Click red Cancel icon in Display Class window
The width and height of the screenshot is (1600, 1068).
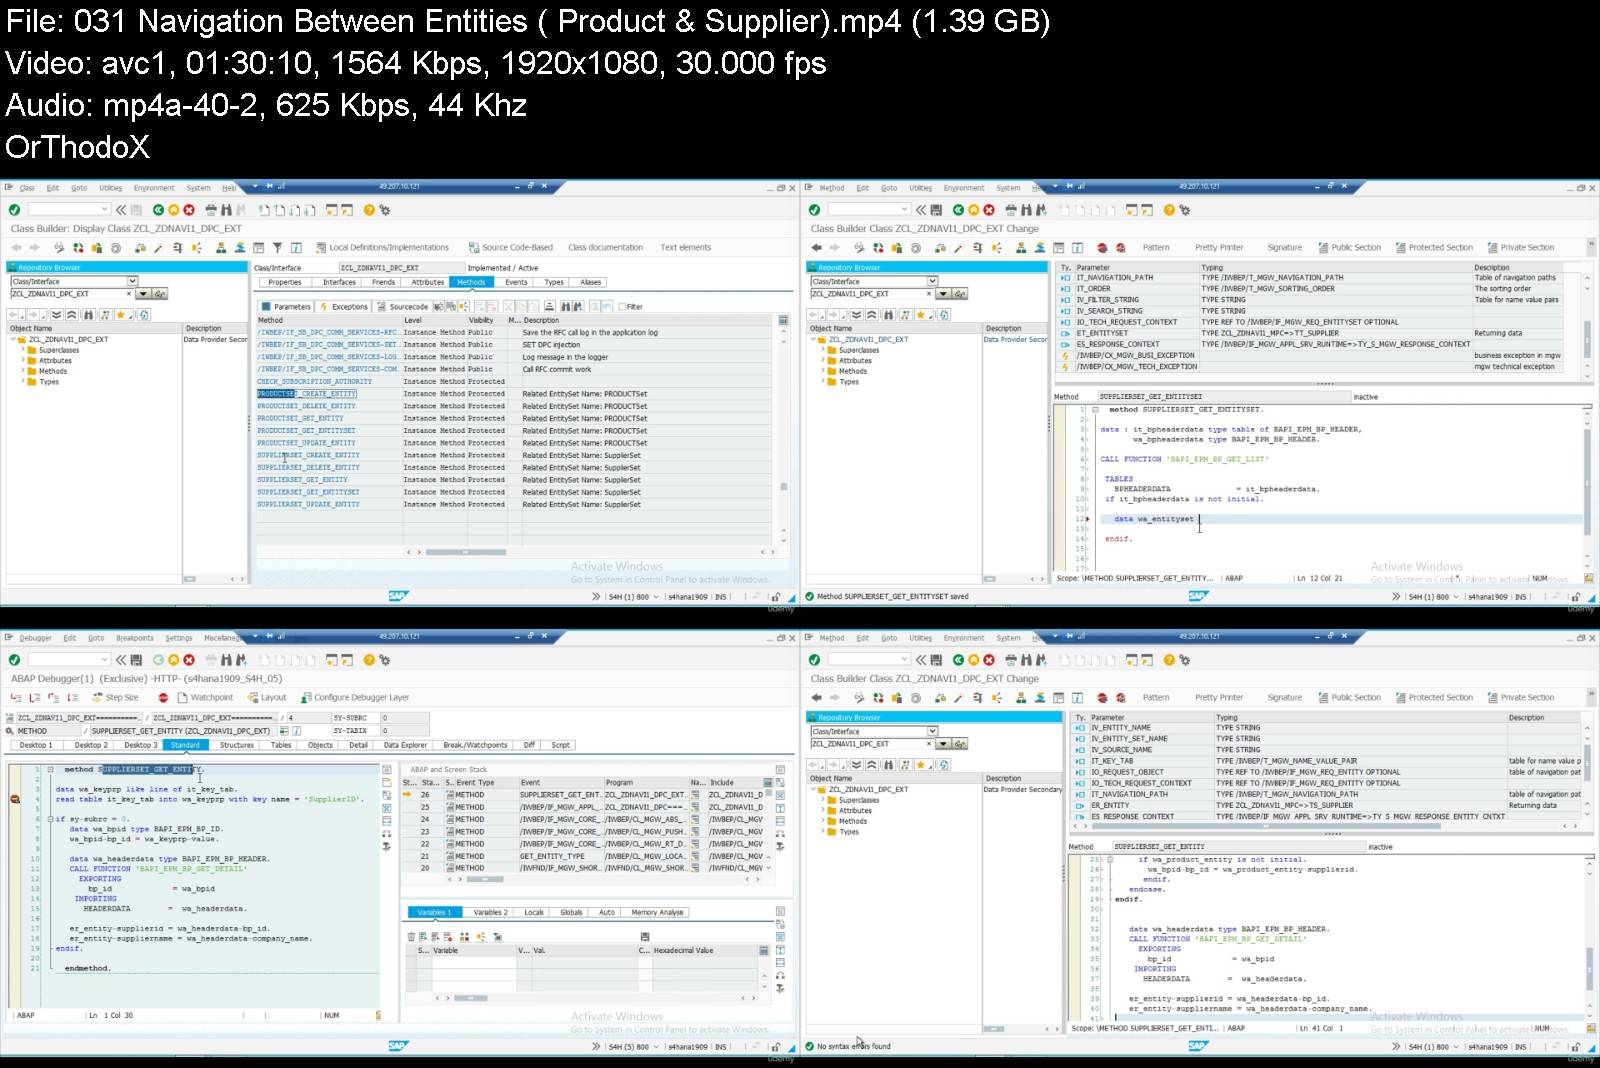coord(188,210)
